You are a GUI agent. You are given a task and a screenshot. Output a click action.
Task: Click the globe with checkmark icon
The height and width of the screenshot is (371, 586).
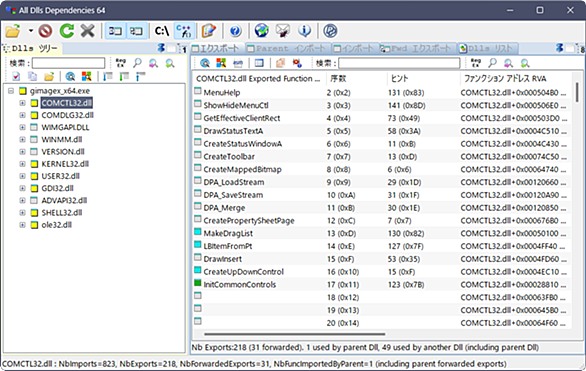point(262,31)
